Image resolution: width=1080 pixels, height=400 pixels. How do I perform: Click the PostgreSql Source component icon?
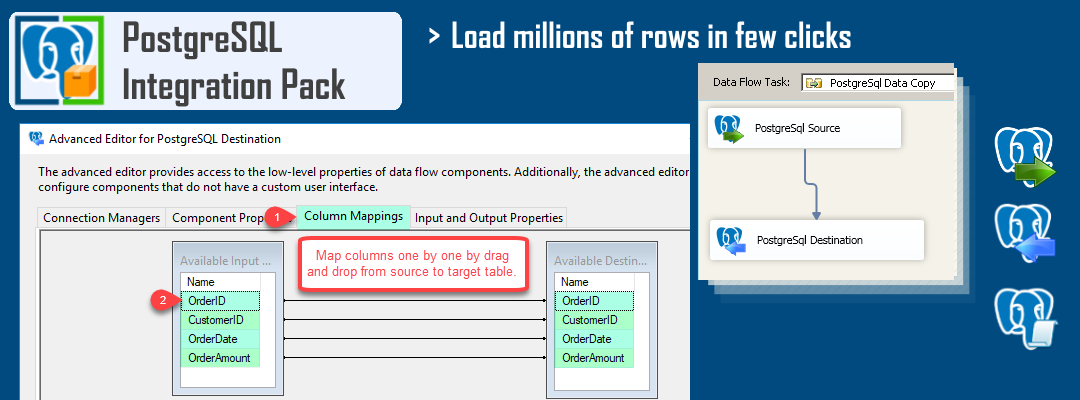coord(730,129)
